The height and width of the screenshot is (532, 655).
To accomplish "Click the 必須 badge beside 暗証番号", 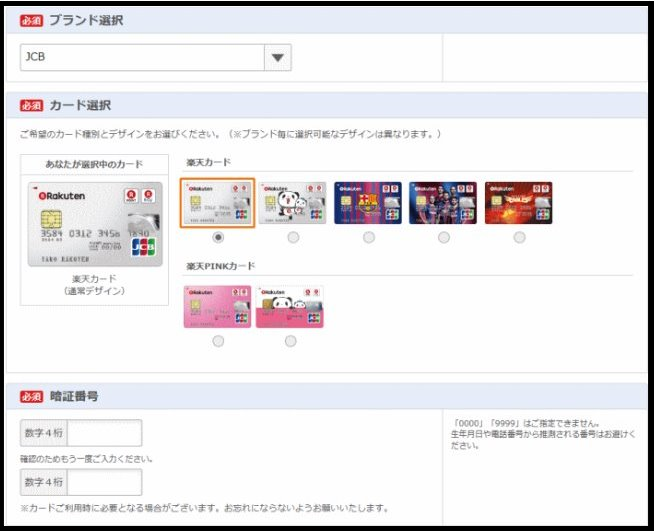I will point(31,396).
